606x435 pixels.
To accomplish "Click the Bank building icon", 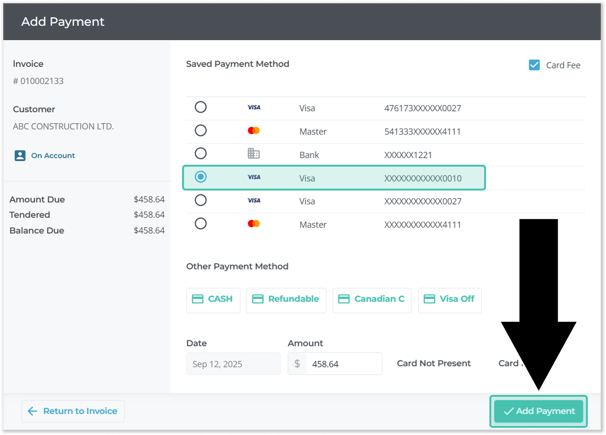I will pos(253,154).
